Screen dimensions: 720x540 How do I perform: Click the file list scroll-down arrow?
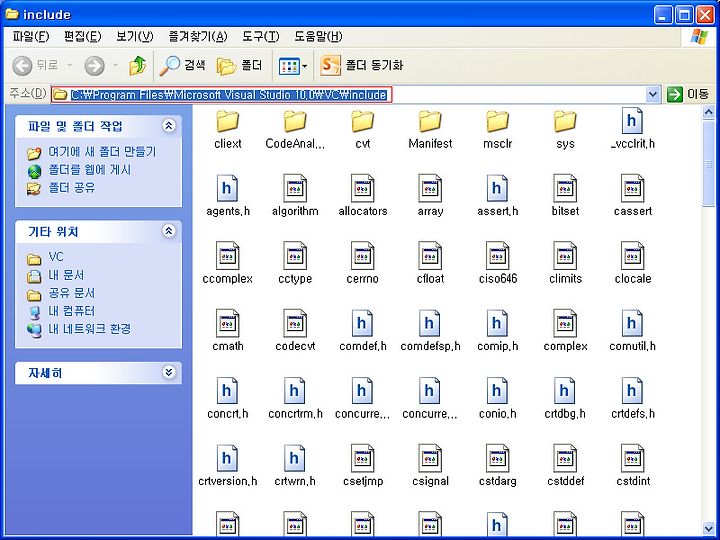[709, 527]
